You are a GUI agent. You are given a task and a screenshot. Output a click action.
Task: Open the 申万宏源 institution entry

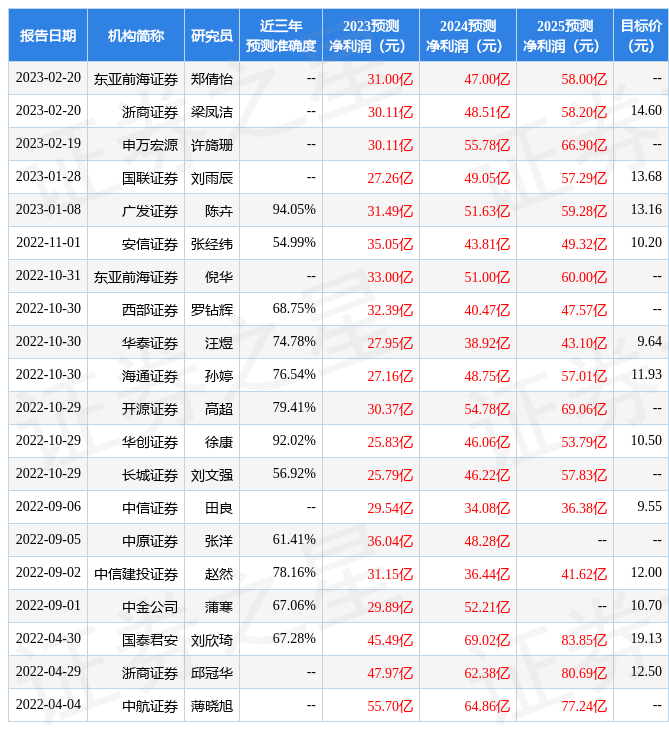150,145
